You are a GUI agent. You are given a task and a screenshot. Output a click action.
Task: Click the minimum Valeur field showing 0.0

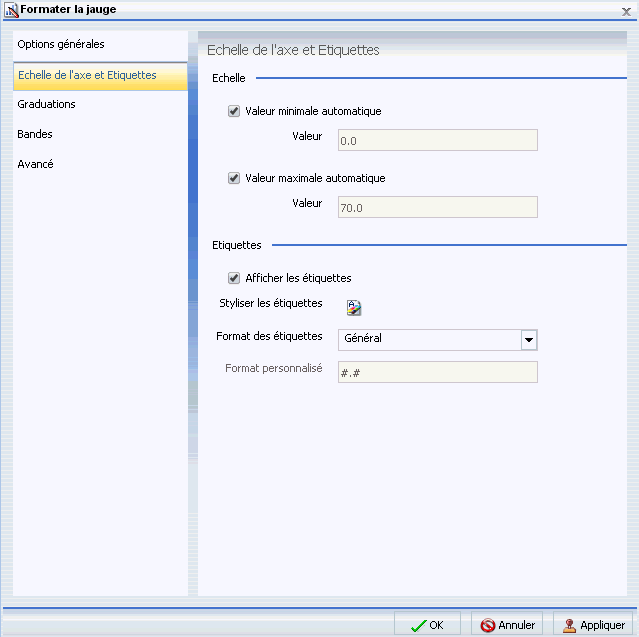(438, 140)
